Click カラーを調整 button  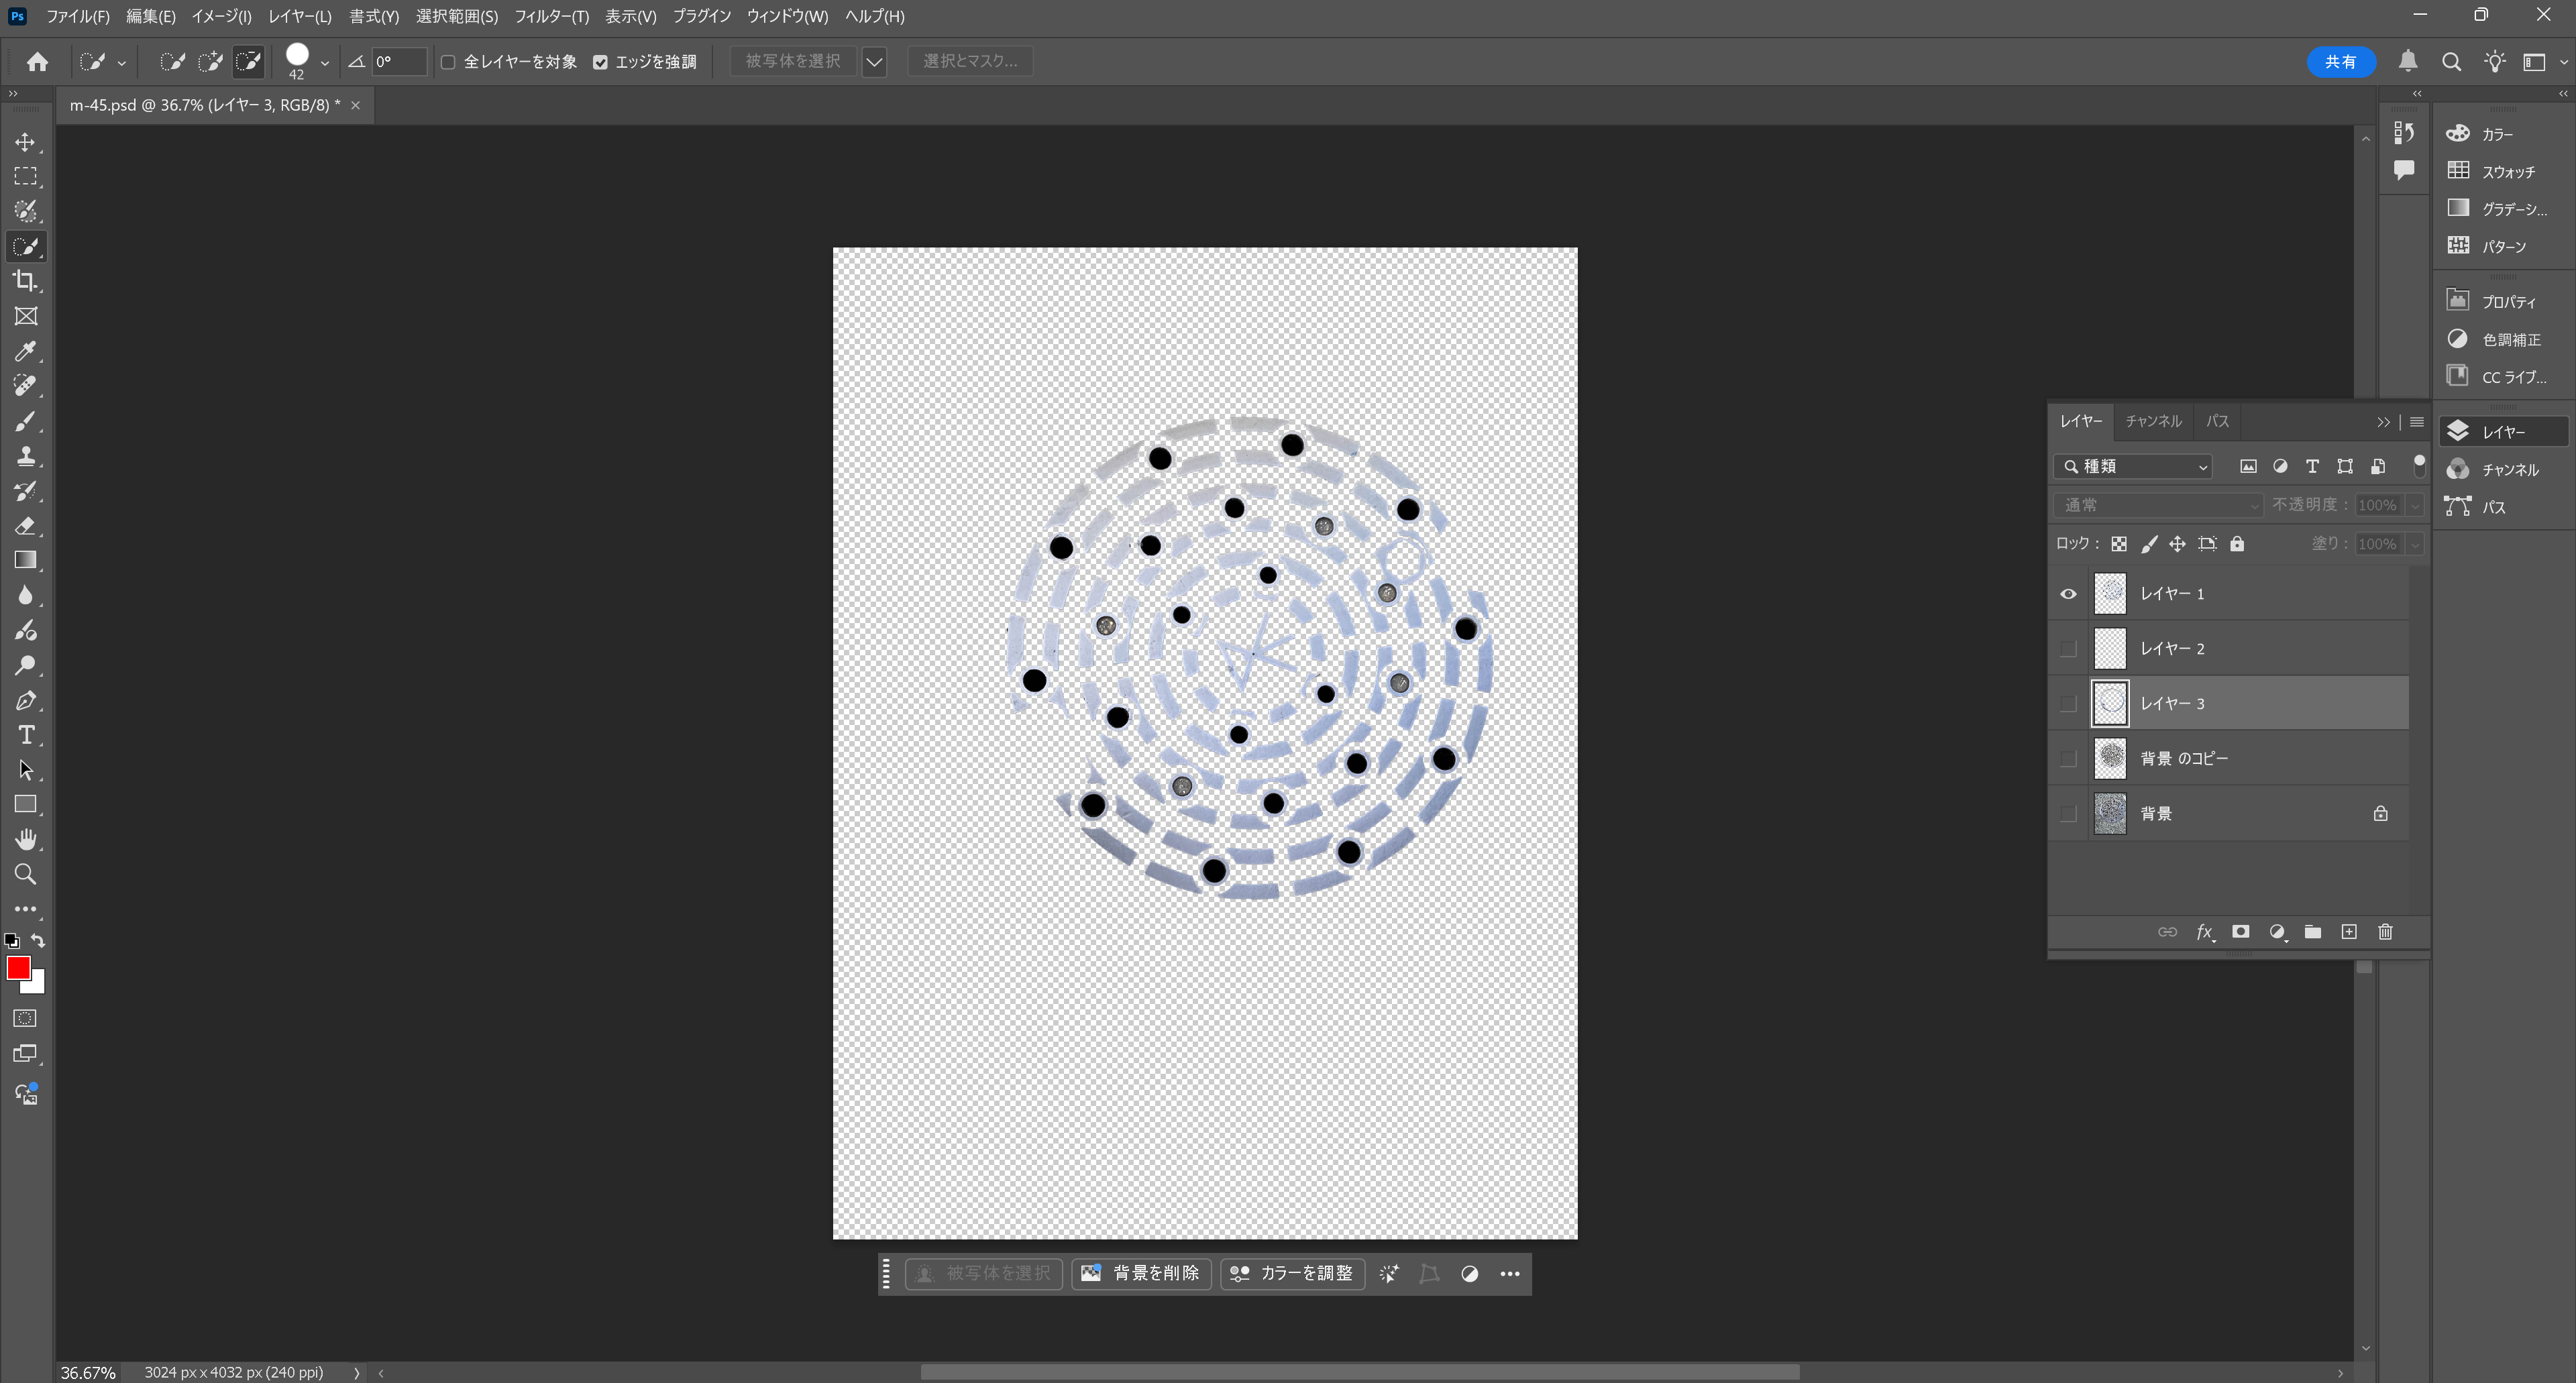[1292, 1273]
